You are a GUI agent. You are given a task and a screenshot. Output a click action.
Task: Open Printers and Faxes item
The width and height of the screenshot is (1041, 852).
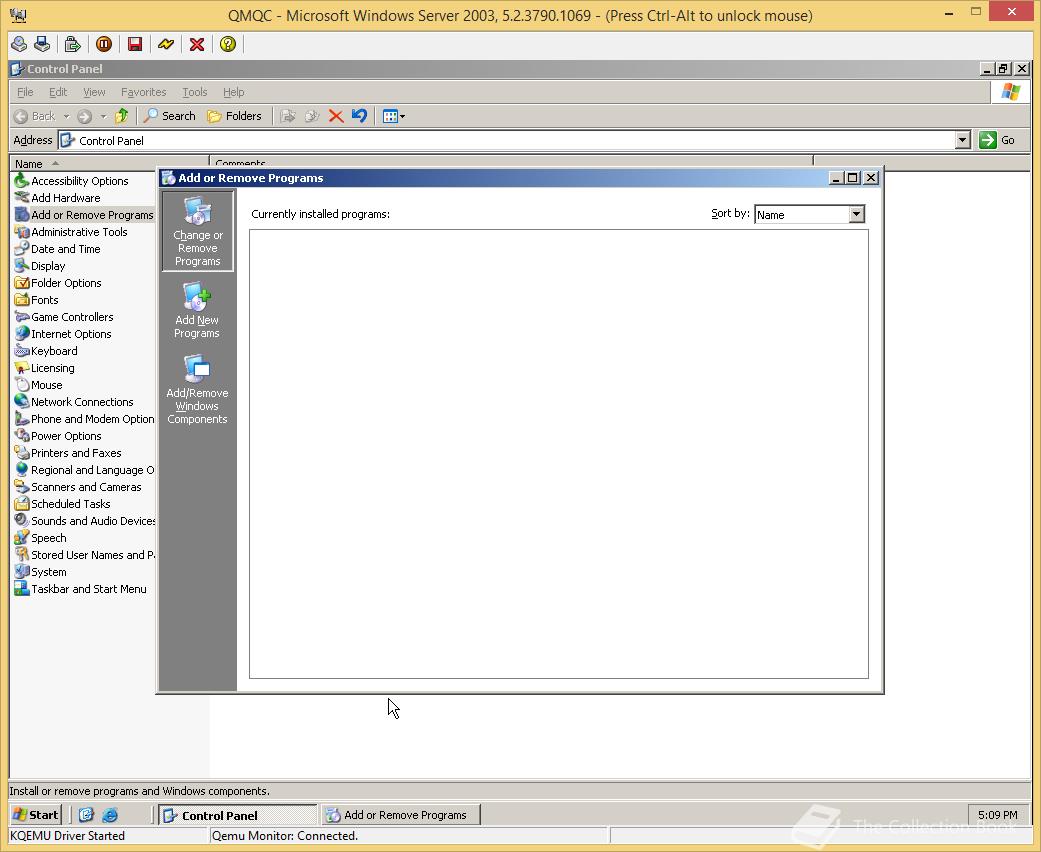tap(68, 453)
